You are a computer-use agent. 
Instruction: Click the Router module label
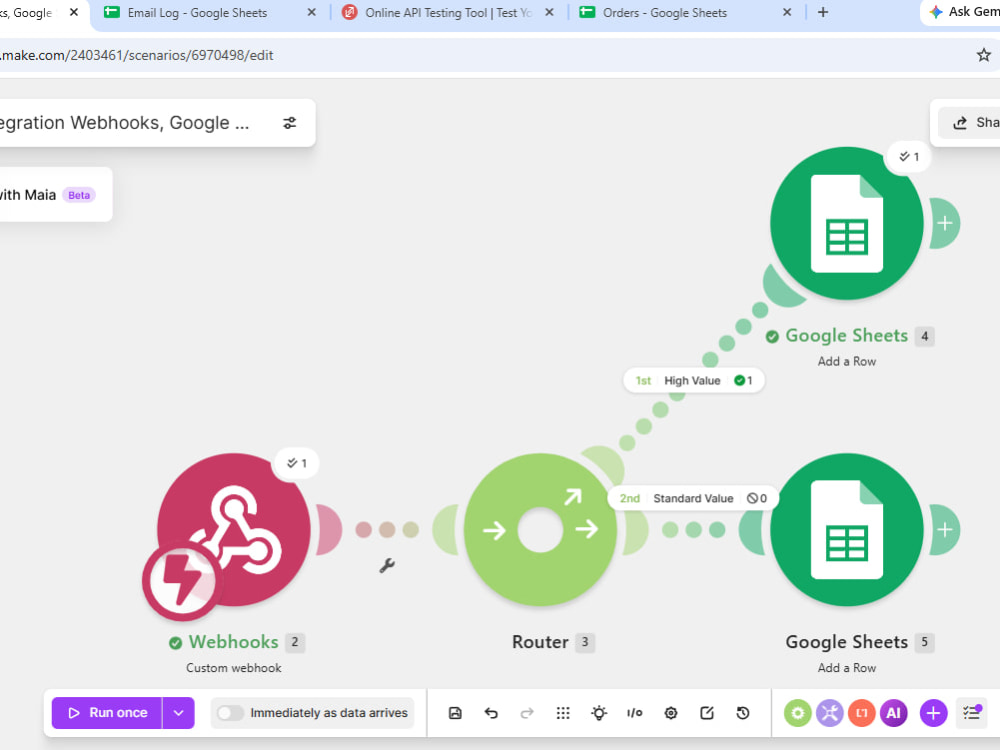(540, 642)
